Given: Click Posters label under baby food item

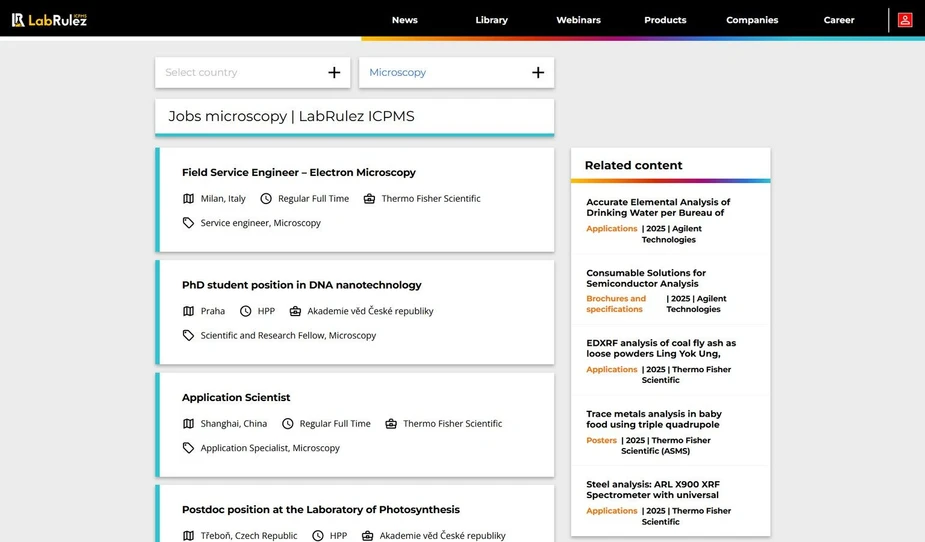Looking at the screenshot, I should click(601, 441).
